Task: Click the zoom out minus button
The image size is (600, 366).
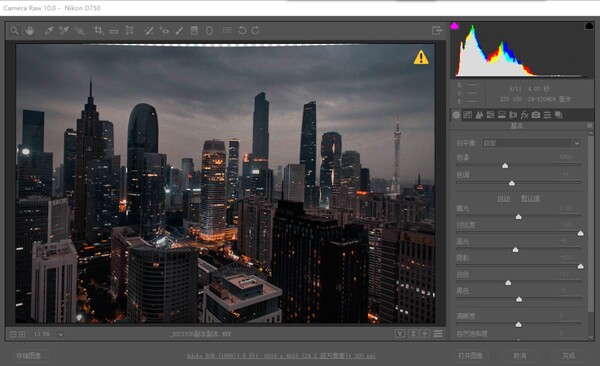Action: pyautogui.click(x=13, y=334)
